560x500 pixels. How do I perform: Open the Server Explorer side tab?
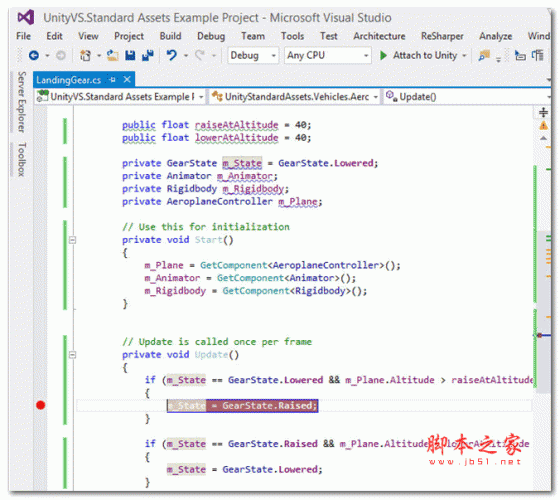click(x=21, y=102)
